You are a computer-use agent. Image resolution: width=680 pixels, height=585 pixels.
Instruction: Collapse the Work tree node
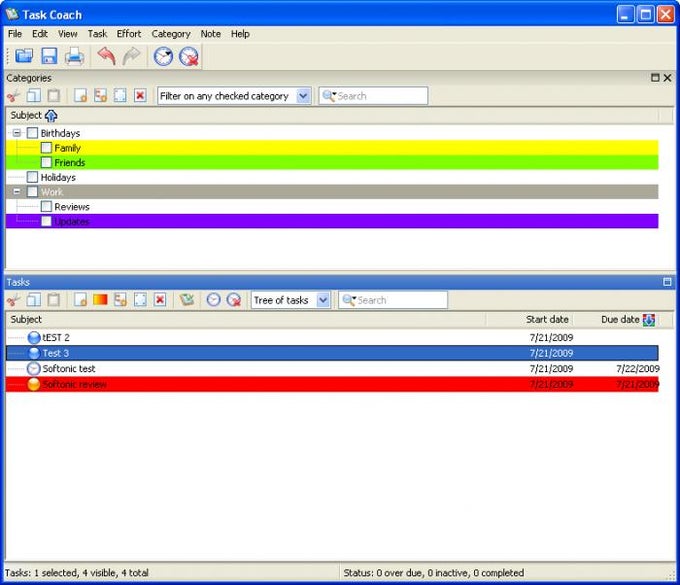pyautogui.click(x=16, y=191)
